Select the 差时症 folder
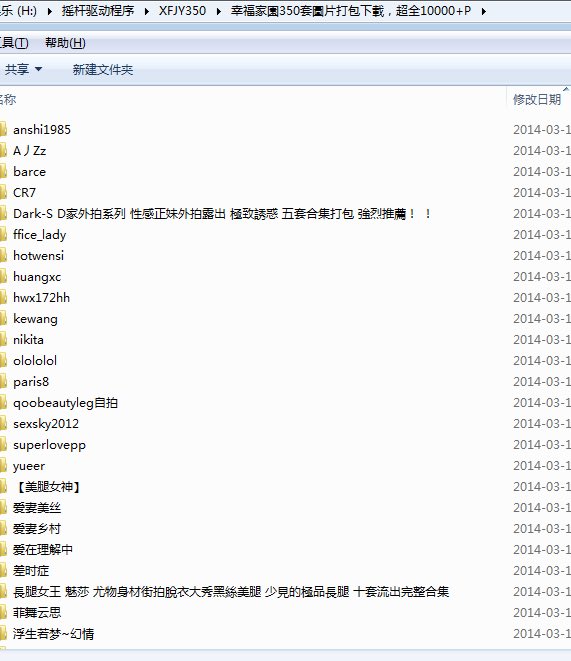 (x=31, y=571)
